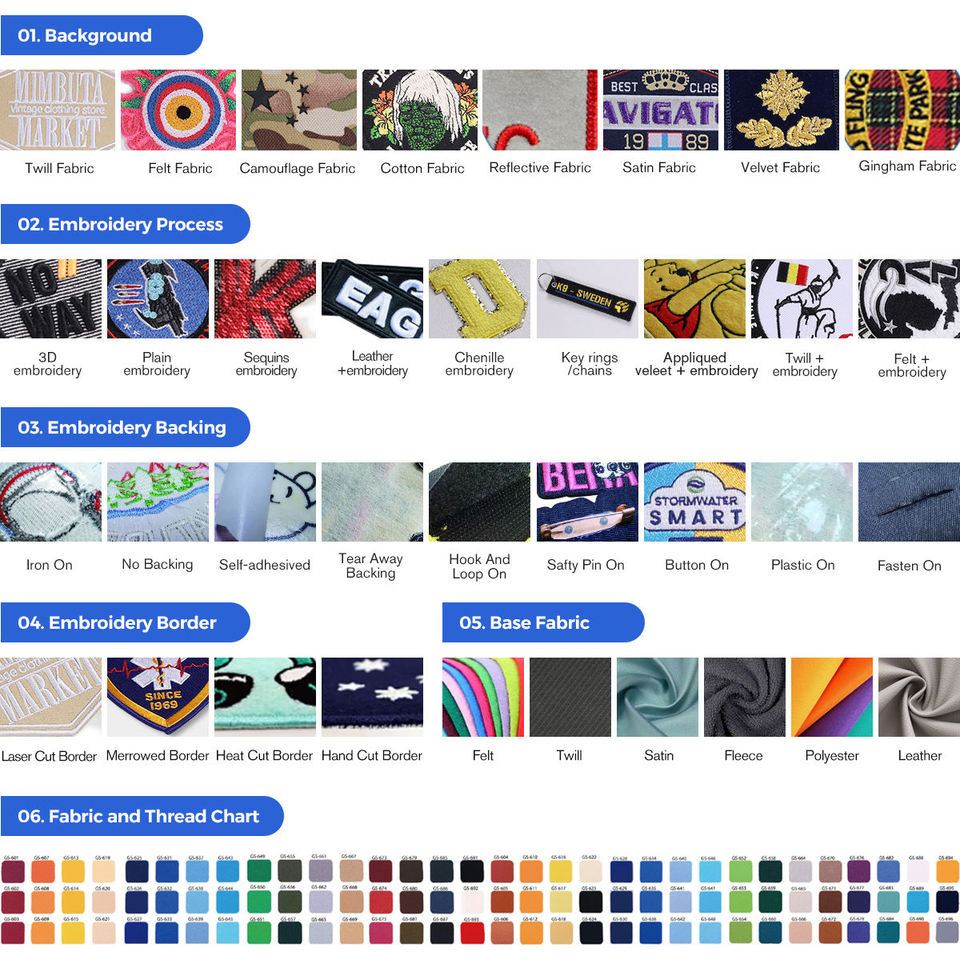Choose the GS-676 purple thread swatch
Image resolution: width=960 pixels, height=960 pixels.
pyautogui.click(x=858, y=872)
